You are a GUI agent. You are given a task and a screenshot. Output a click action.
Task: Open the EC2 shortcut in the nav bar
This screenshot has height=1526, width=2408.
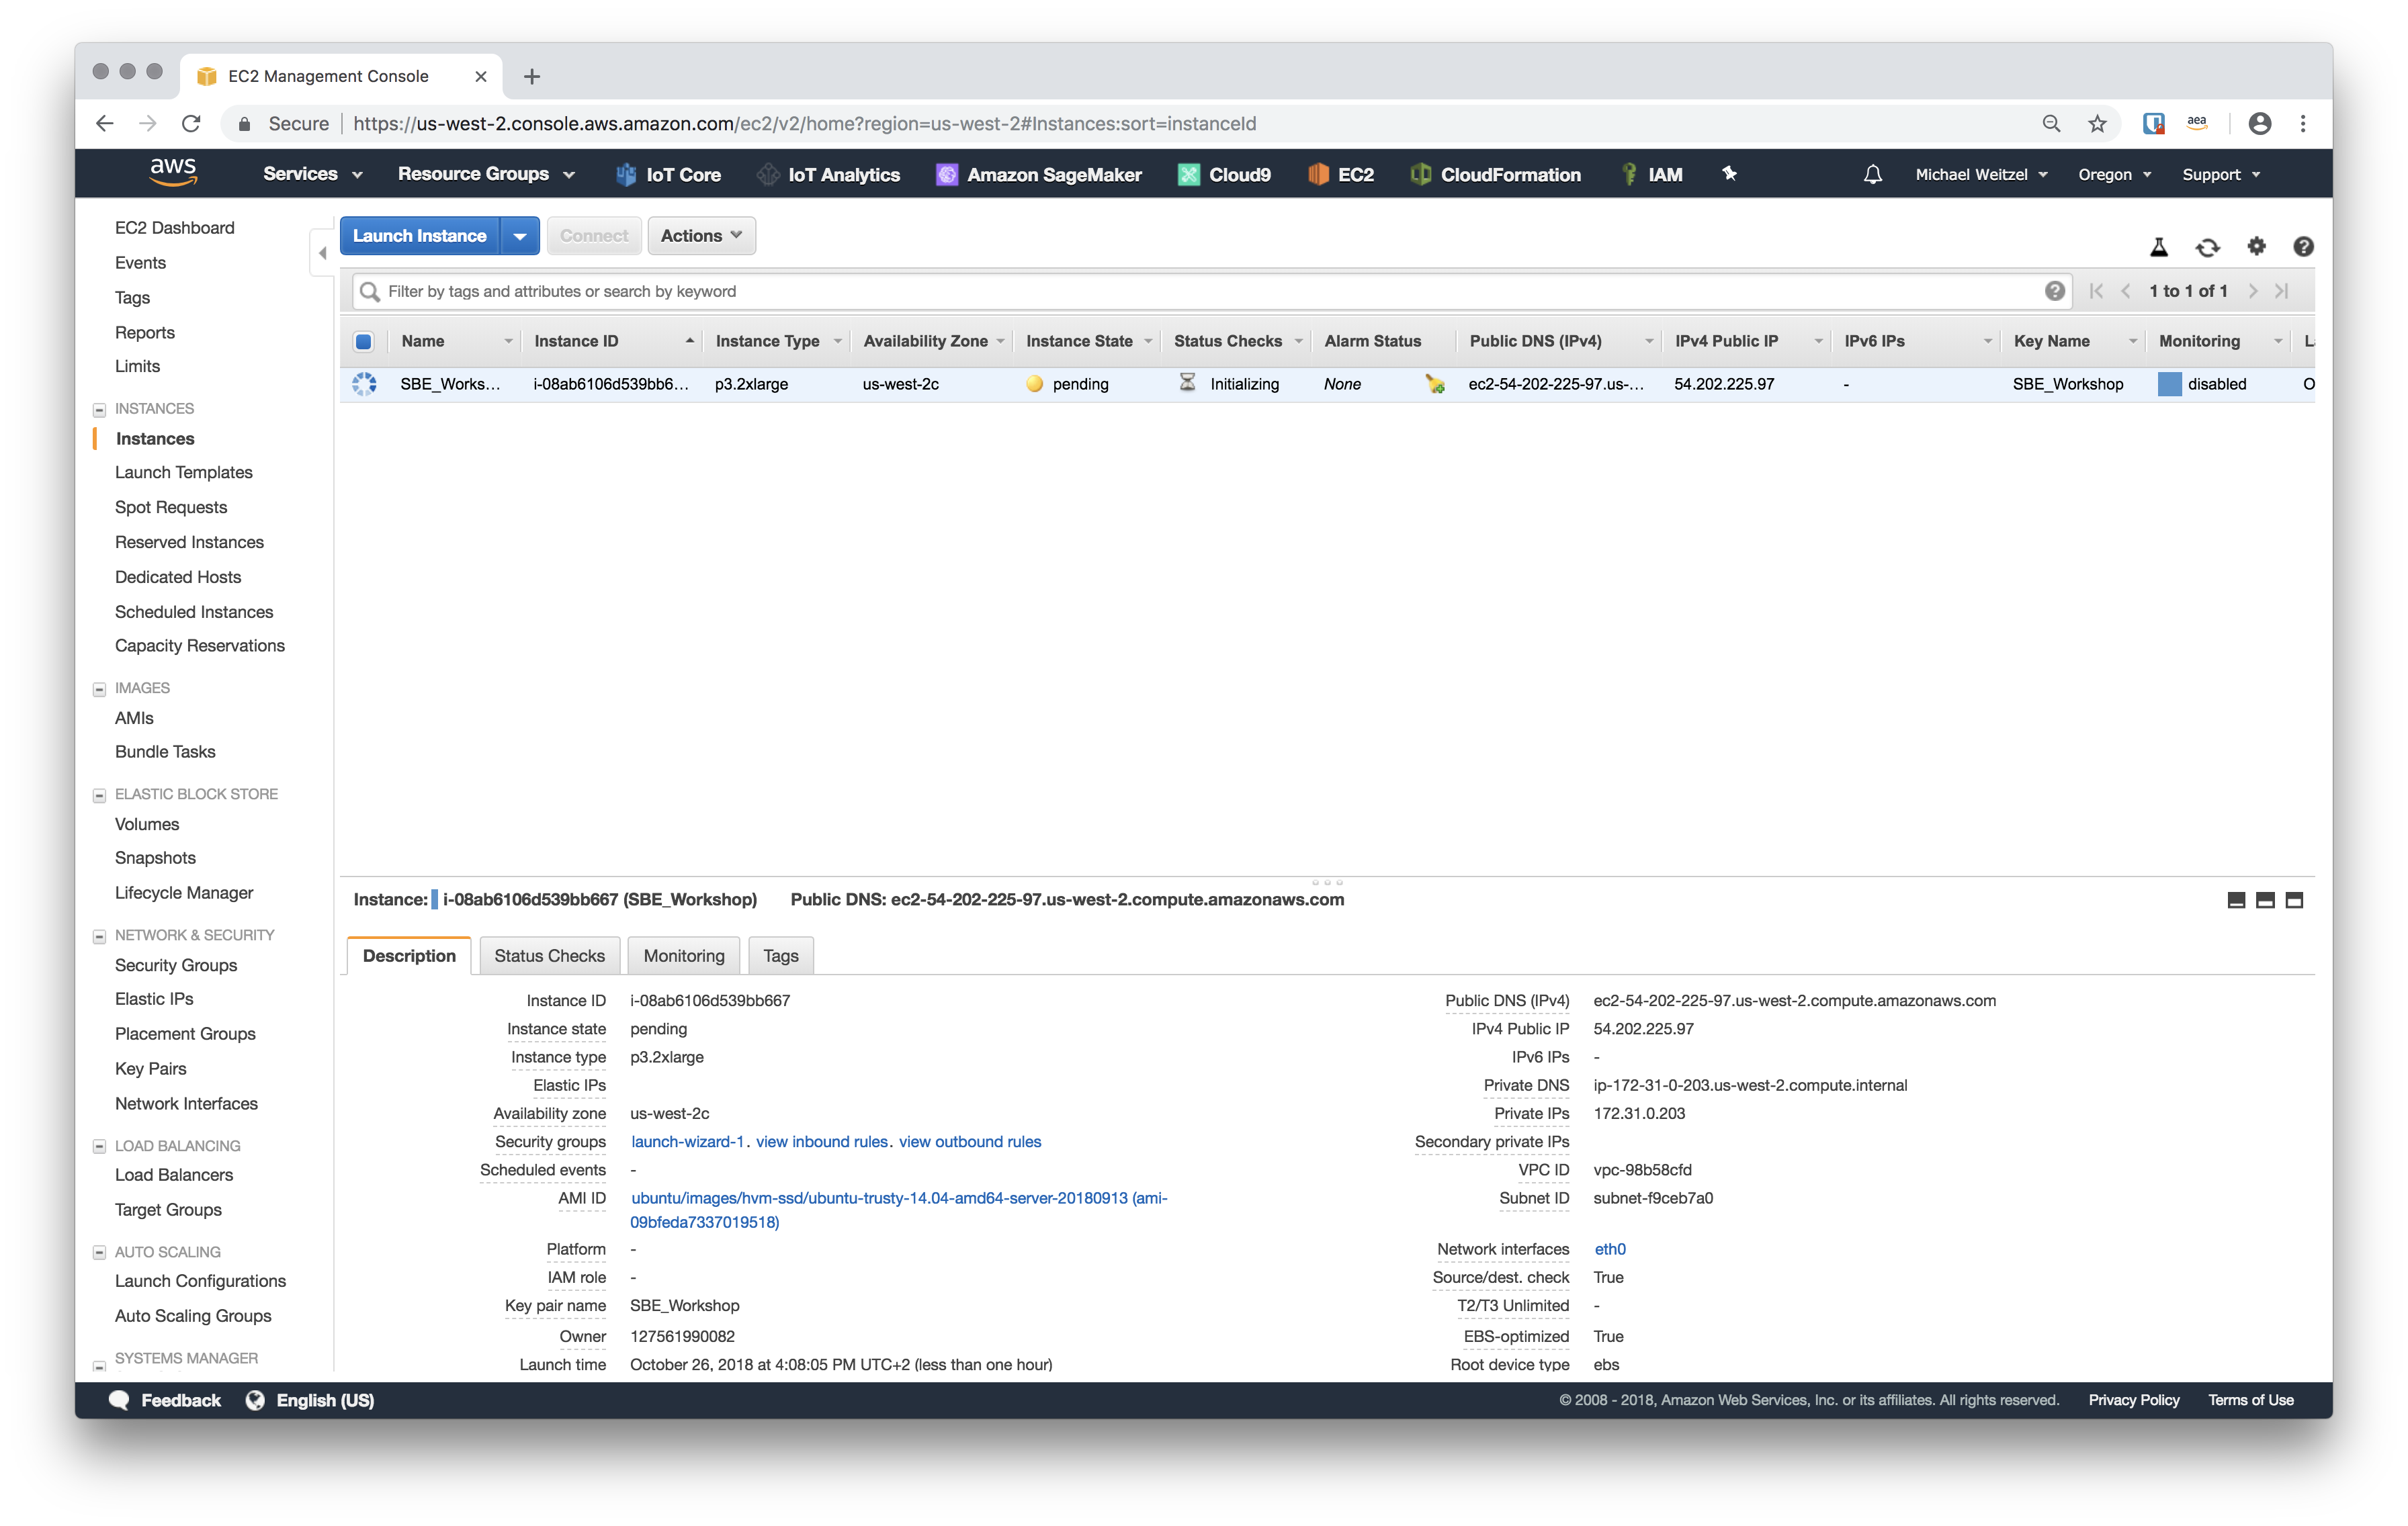pos(1341,174)
